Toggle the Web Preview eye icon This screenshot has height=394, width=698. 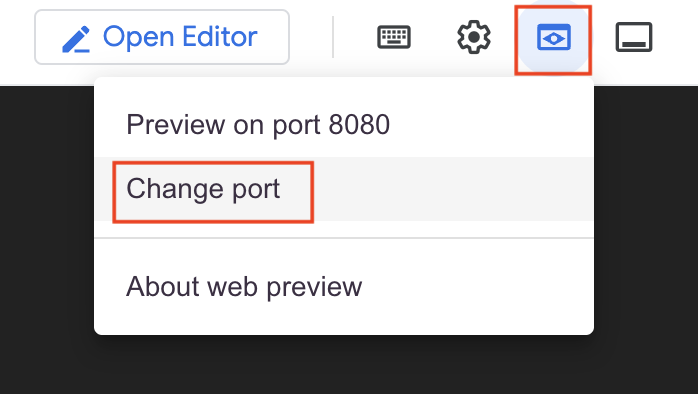[x=553, y=37]
